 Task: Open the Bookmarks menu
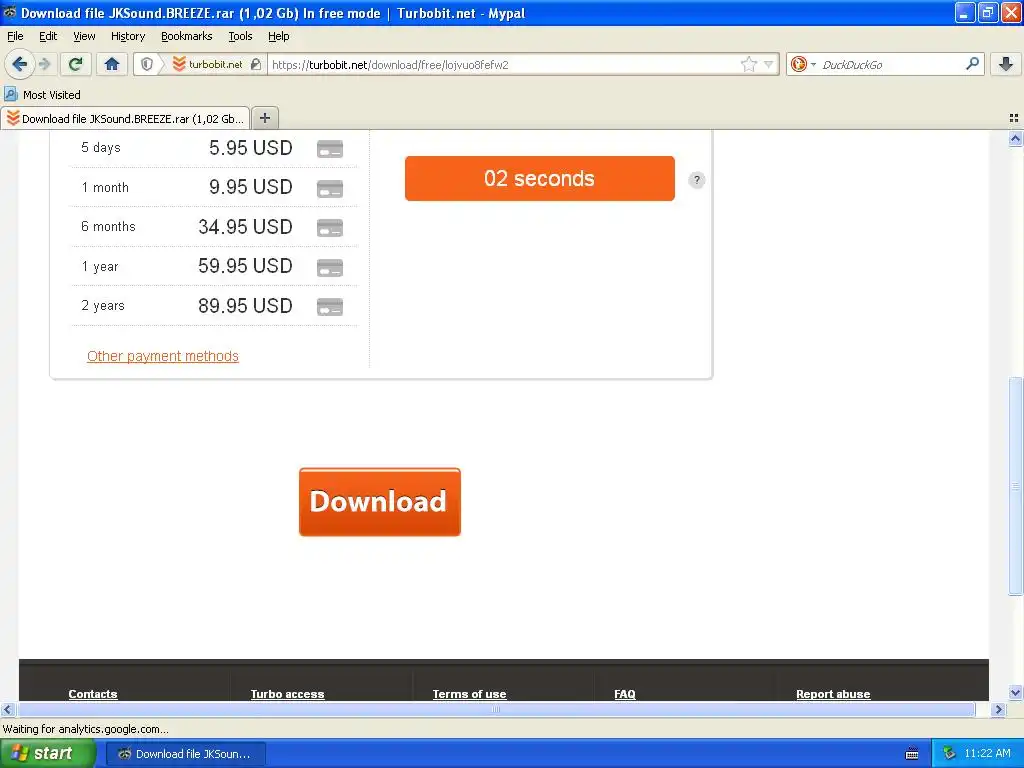point(186,36)
